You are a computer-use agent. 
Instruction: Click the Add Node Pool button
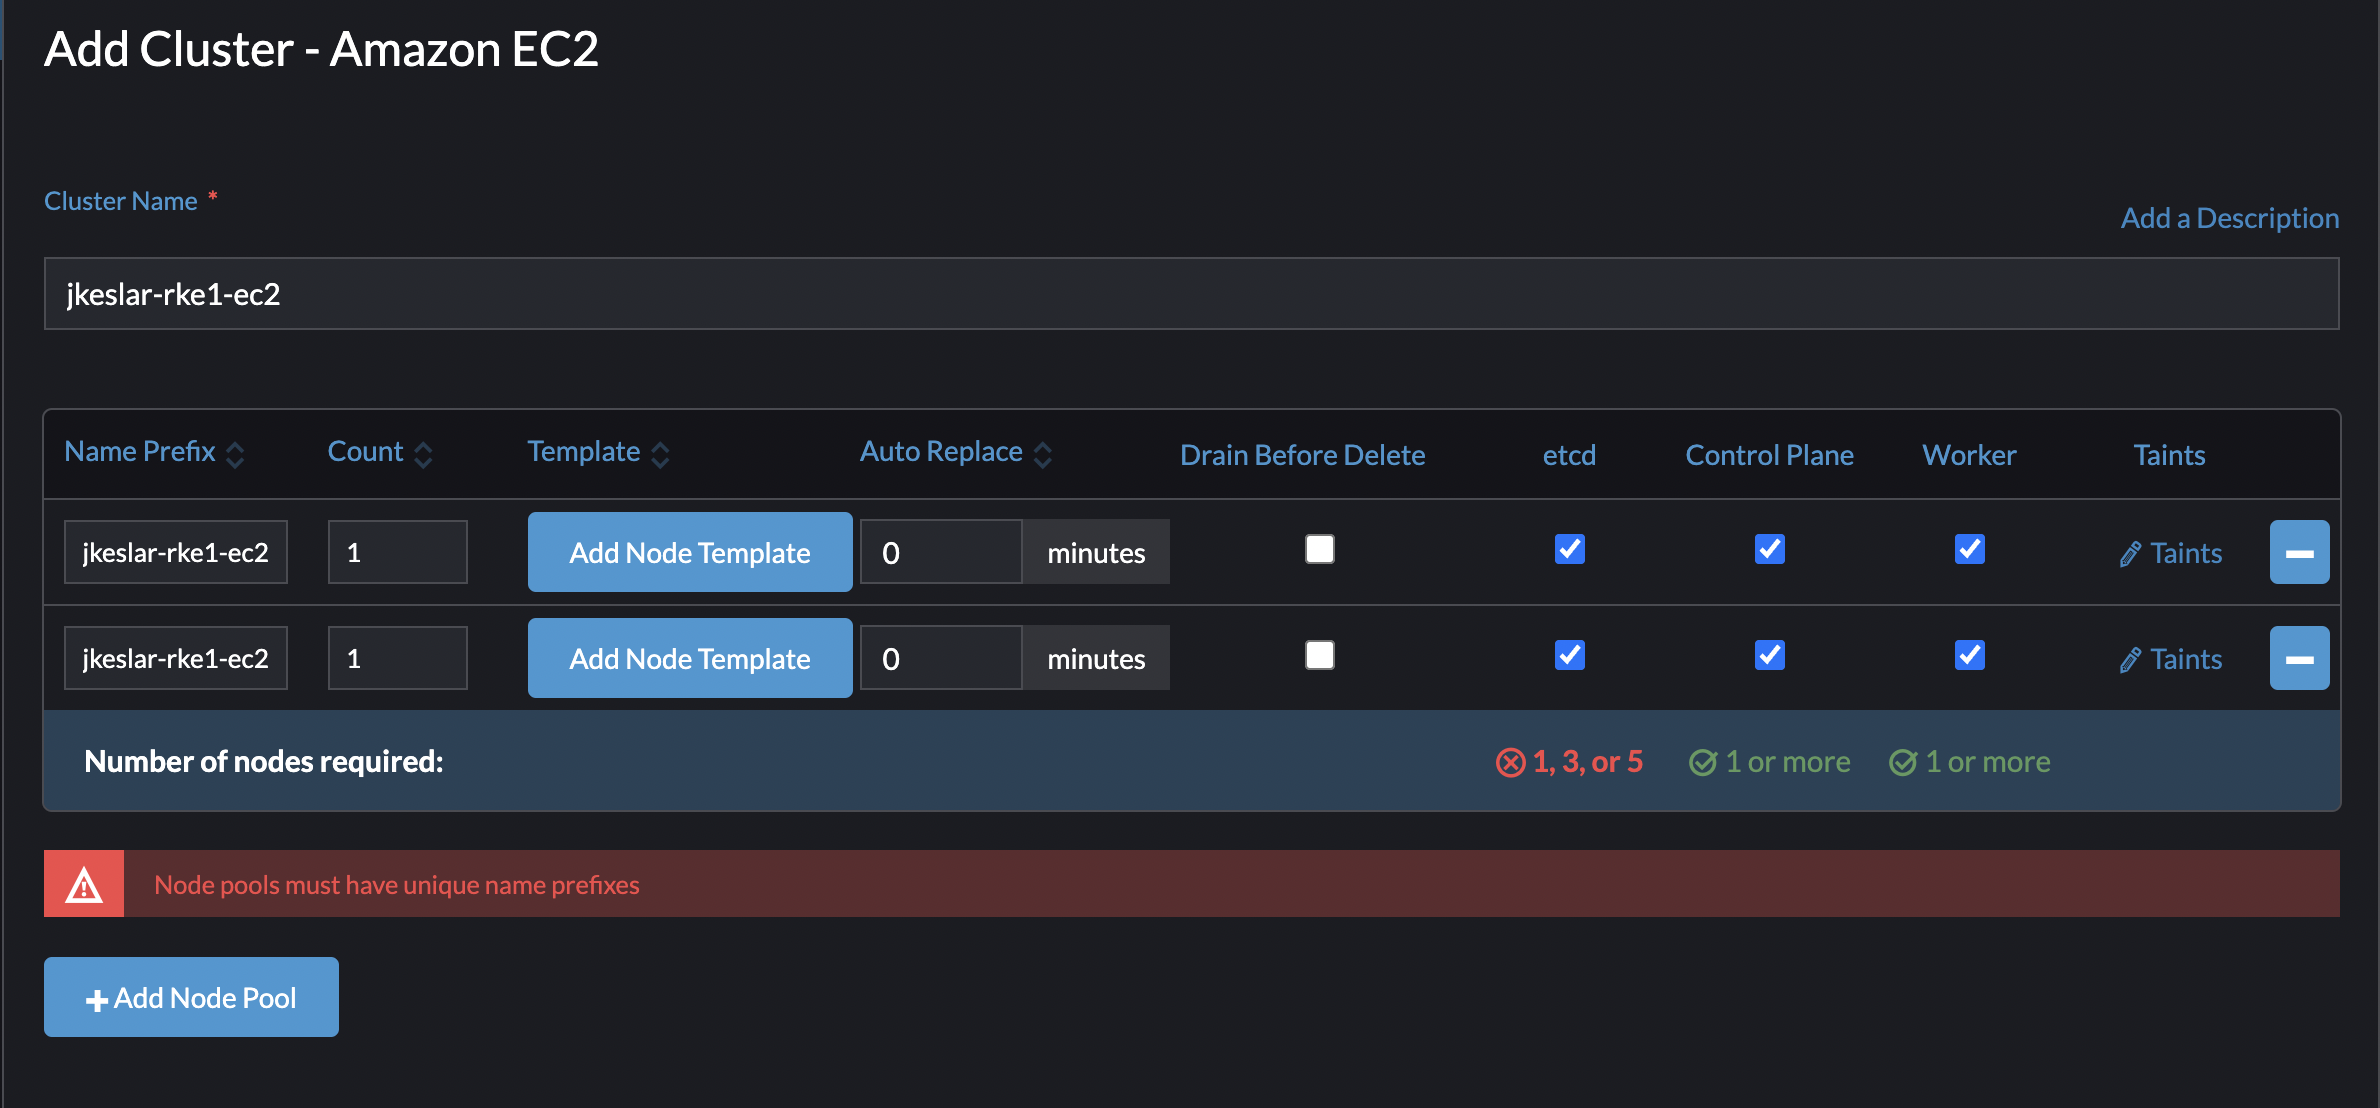click(x=191, y=996)
